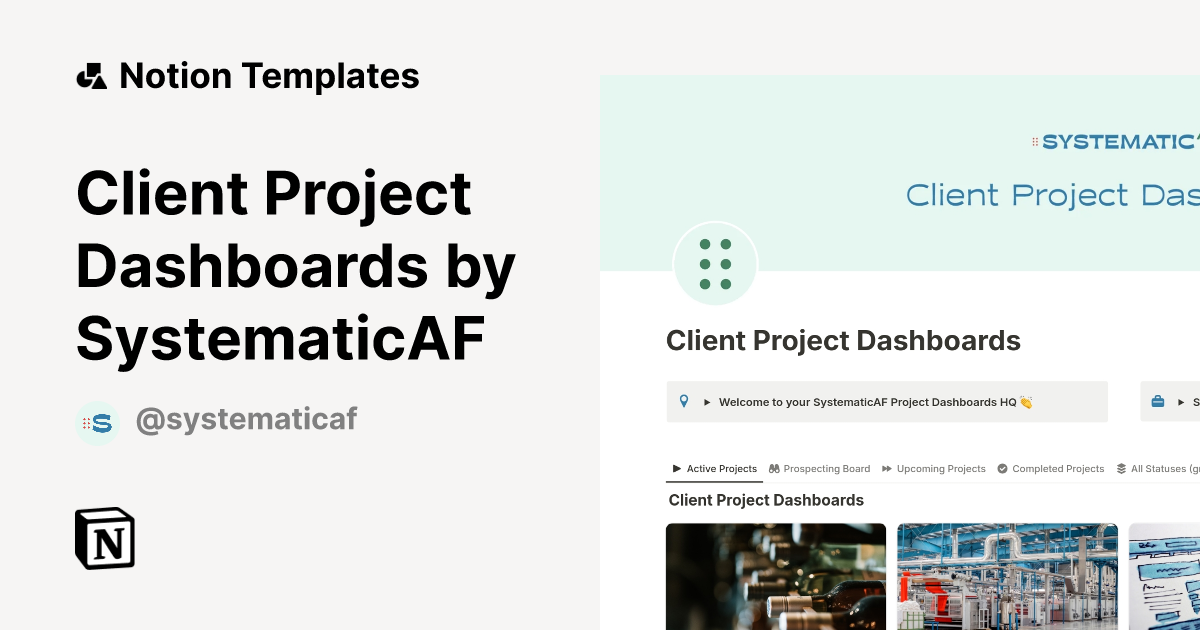This screenshot has width=1200, height=630.
Task: Click the location pin icon in the welcome callout
Action: 684,401
